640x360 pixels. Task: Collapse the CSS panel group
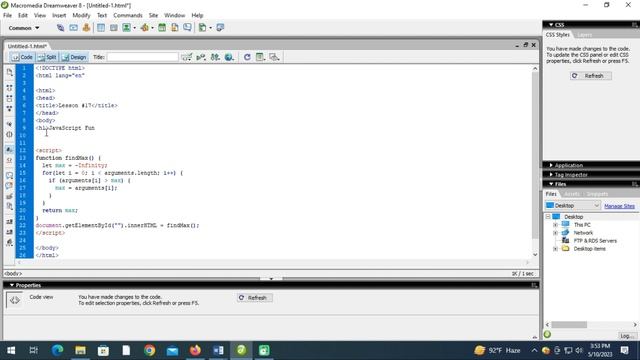[x=551, y=25]
